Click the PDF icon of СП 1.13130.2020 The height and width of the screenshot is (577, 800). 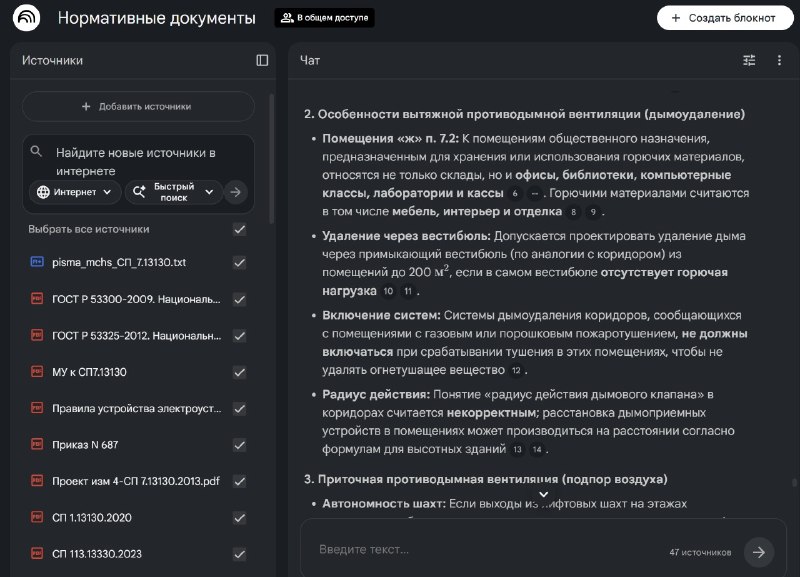pyautogui.click(x=37, y=517)
